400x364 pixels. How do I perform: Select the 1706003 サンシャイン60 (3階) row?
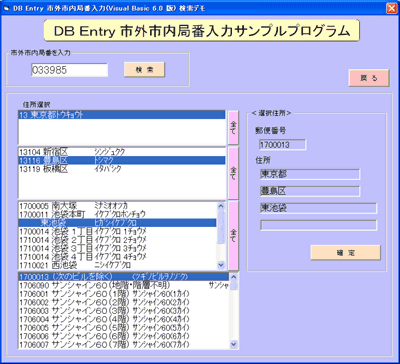point(124,311)
